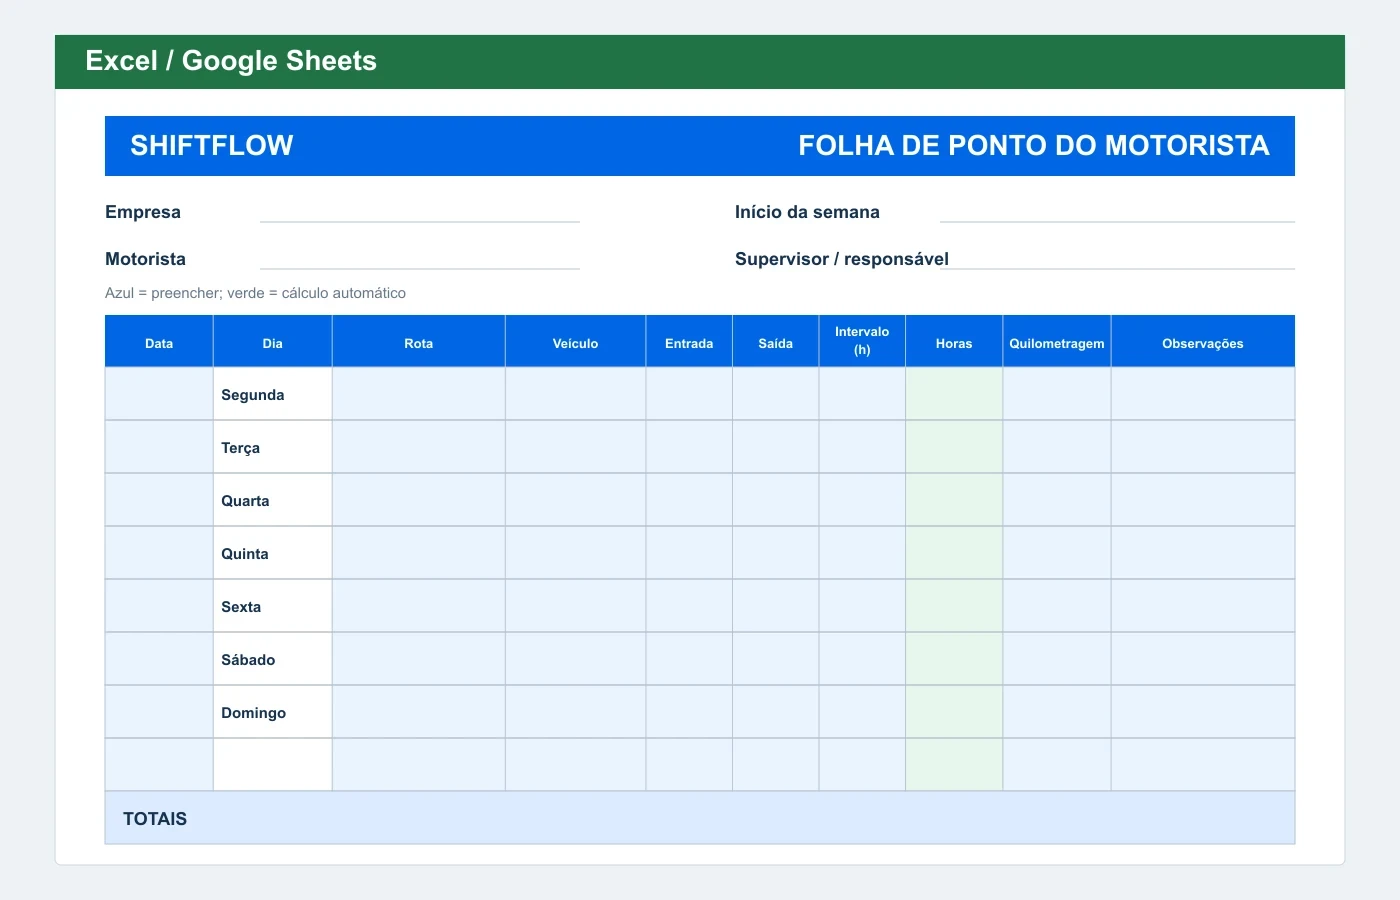The image size is (1400, 900).
Task: Click the Supervisor / responsável field
Action: click(x=1117, y=259)
